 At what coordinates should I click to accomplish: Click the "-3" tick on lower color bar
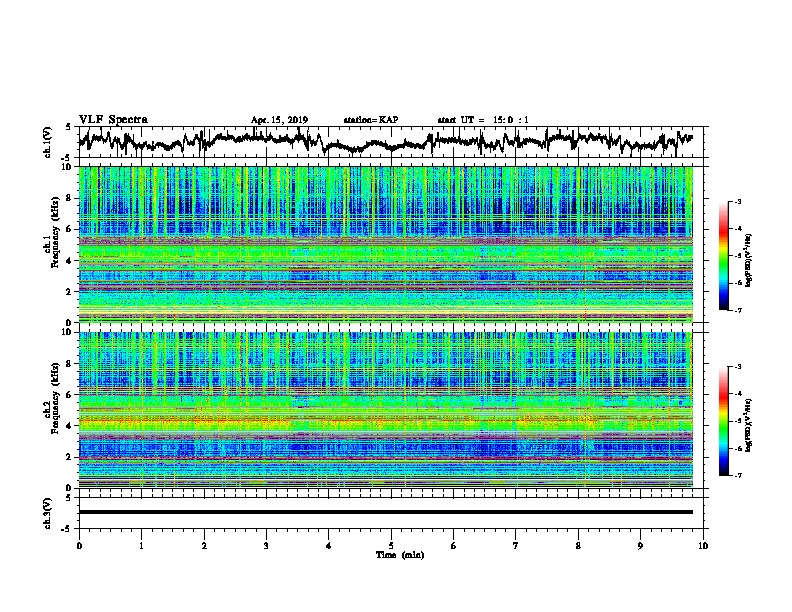[x=737, y=367]
